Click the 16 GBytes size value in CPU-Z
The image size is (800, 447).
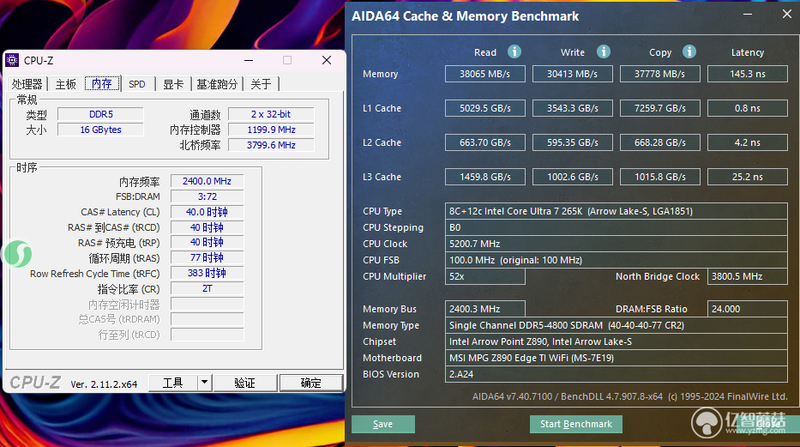pos(101,130)
